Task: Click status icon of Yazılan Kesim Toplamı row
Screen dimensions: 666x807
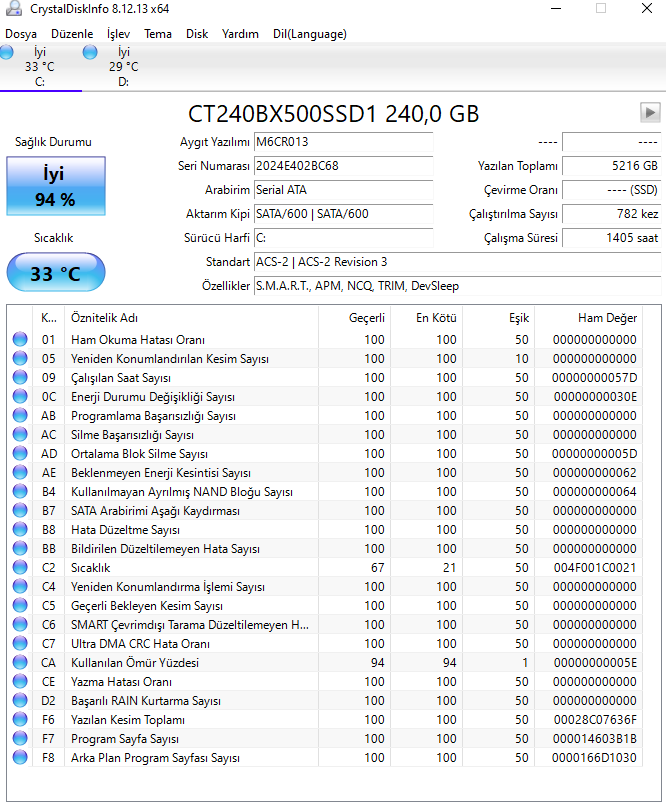Action: (20, 720)
